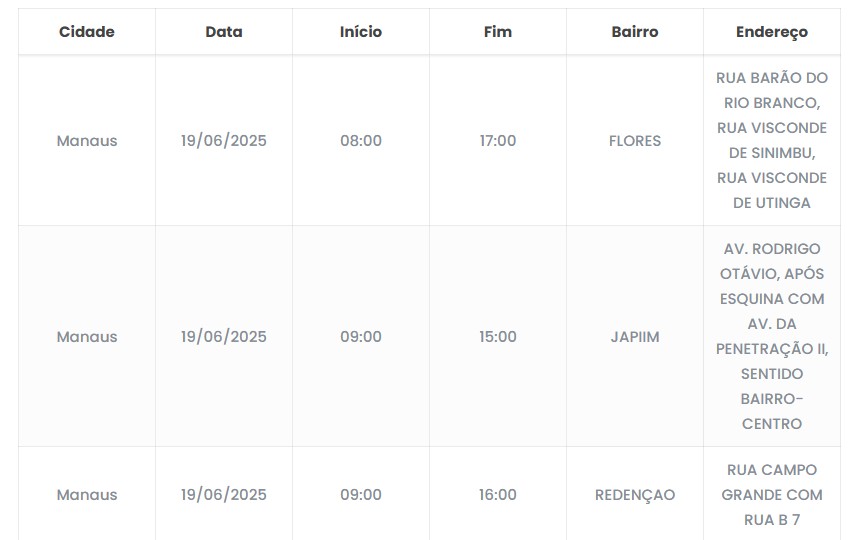Select the Rua Campo Grande address cell

772,495
